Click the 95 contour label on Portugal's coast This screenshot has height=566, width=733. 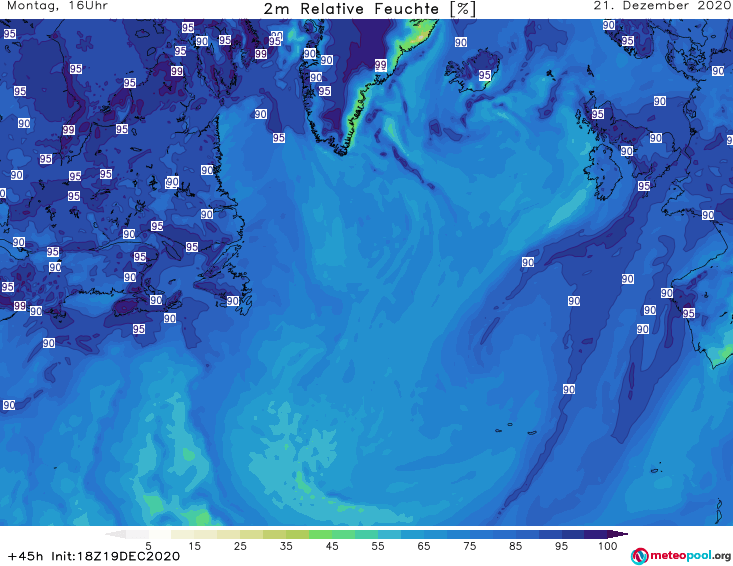[689, 313]
